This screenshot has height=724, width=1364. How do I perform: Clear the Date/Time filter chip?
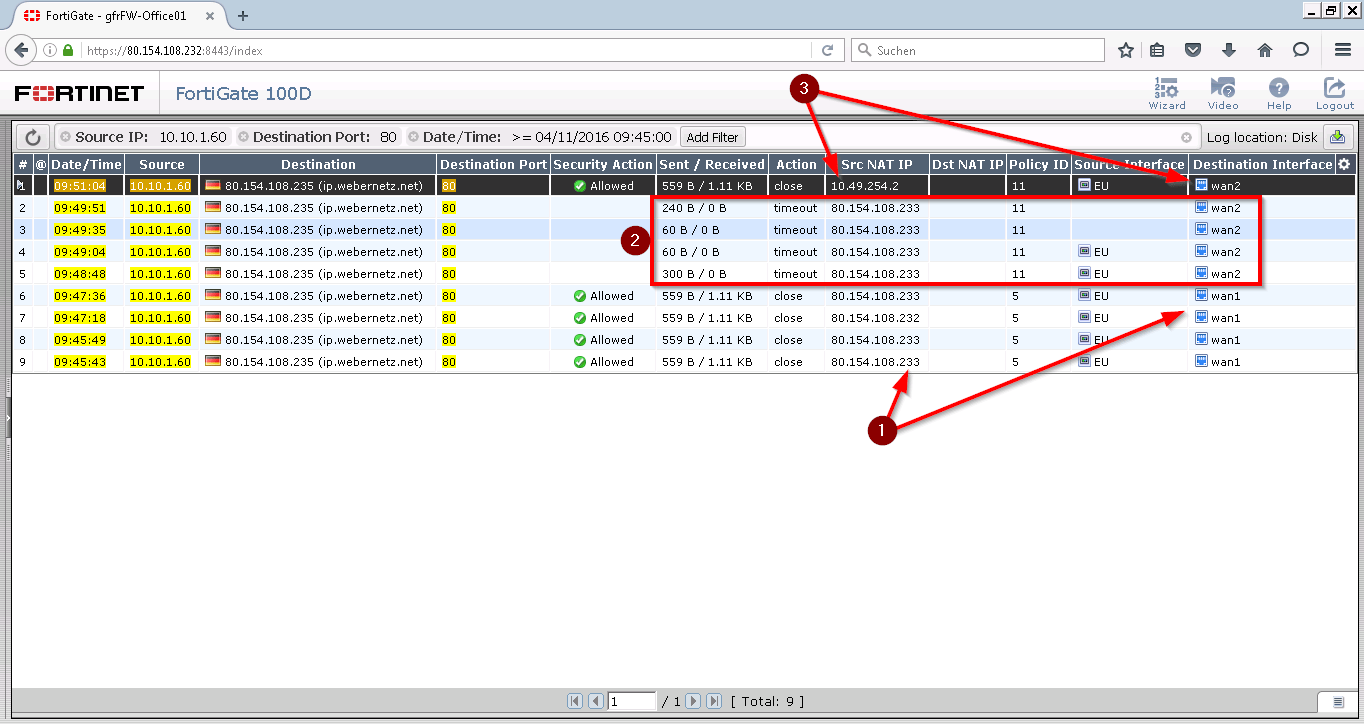tap(413, 137)
